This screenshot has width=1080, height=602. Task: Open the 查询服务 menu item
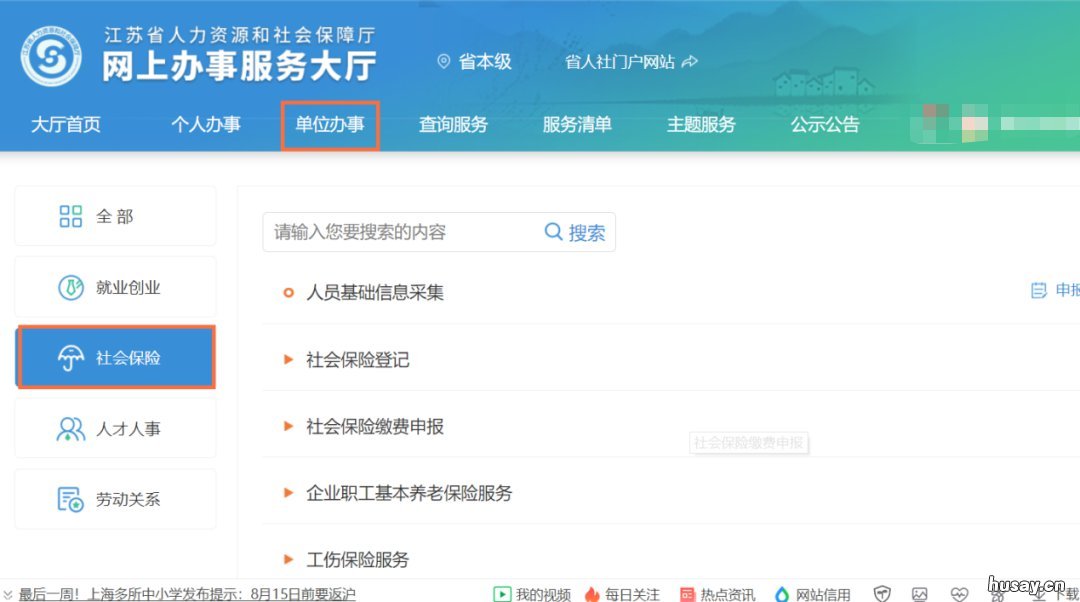point(453,124)
